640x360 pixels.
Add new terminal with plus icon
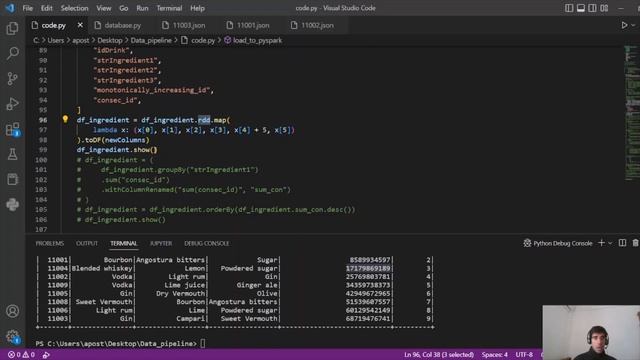601,243
